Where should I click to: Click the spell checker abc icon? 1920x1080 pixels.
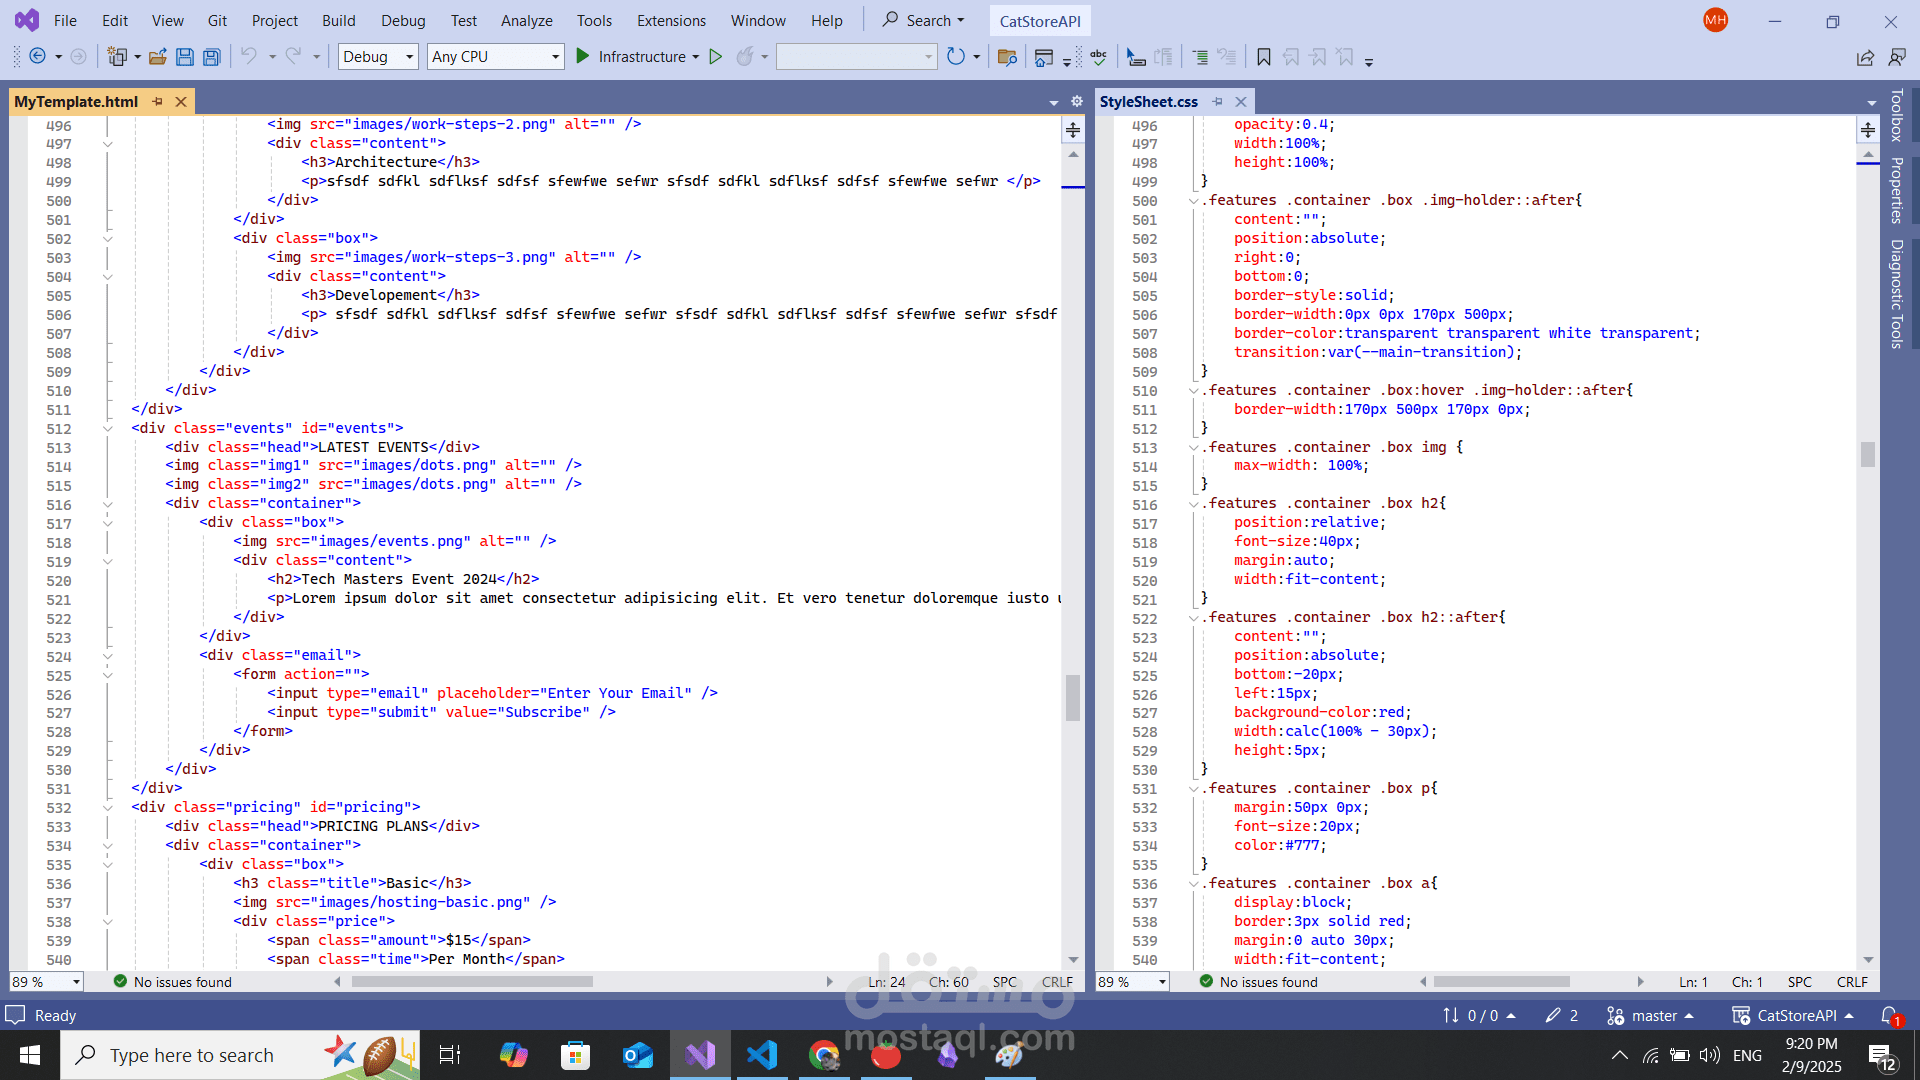point(1099,57)
